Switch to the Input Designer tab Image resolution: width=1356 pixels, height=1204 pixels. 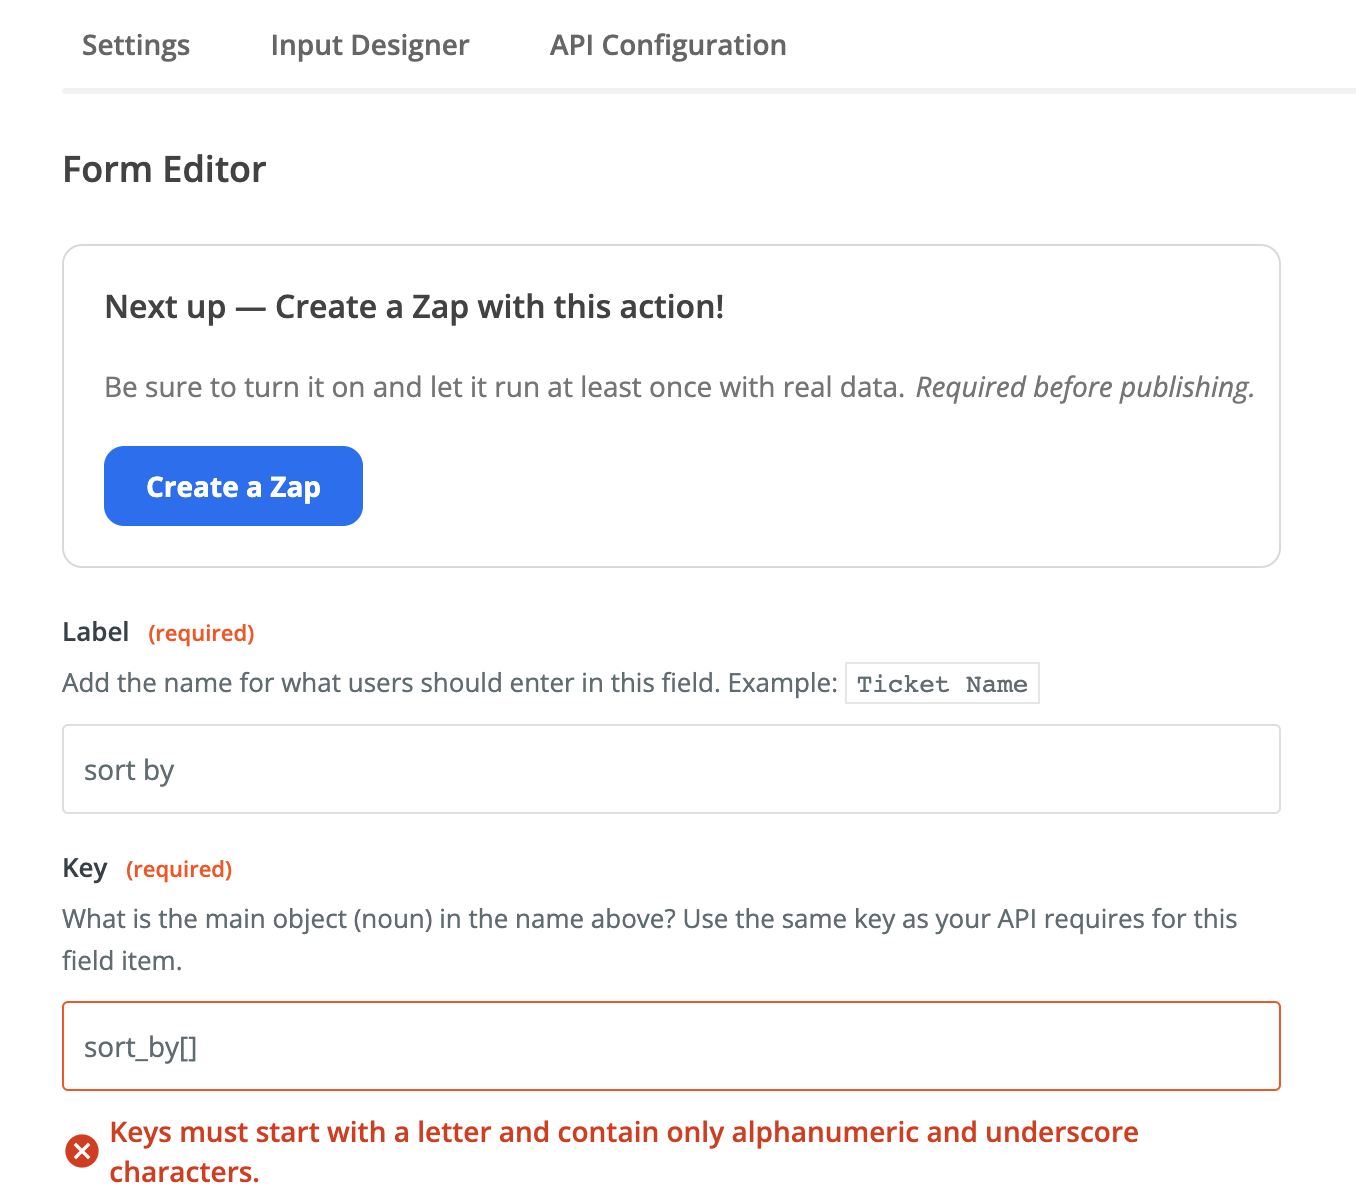point(370,45)
